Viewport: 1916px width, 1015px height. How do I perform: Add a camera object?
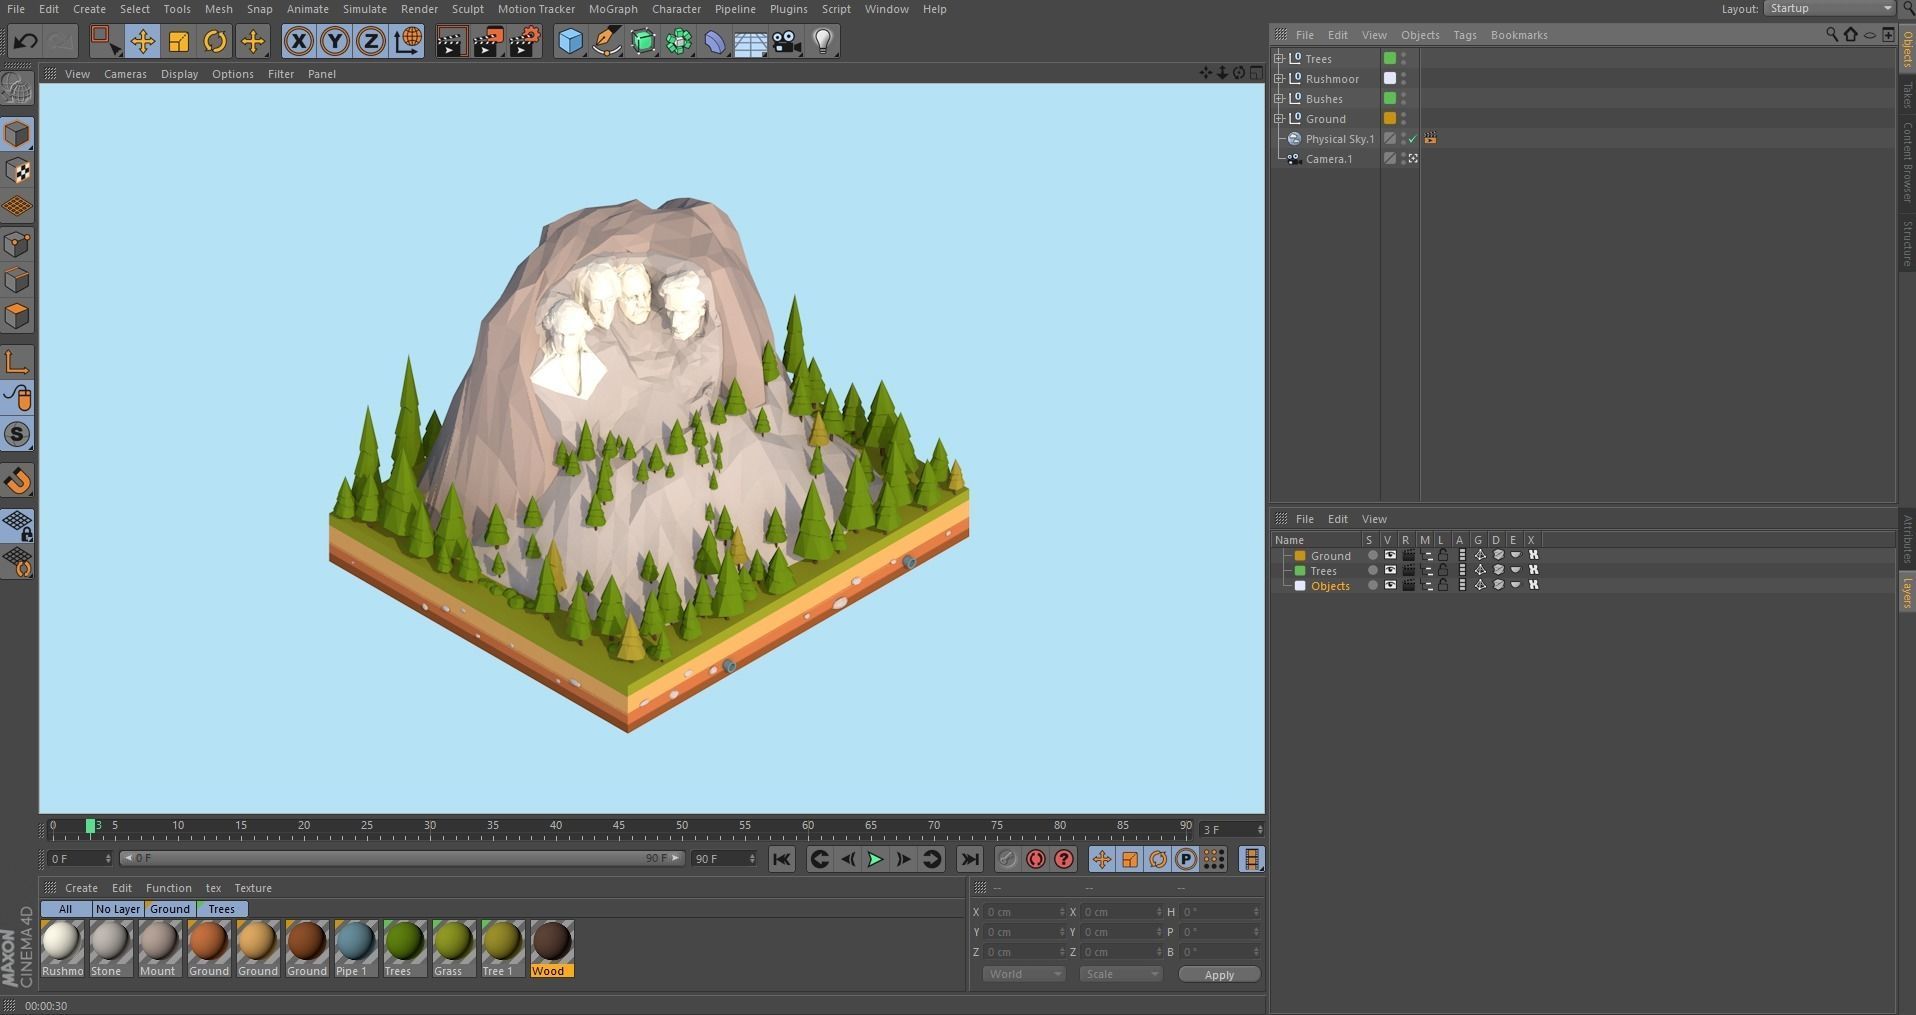[787, 41]
